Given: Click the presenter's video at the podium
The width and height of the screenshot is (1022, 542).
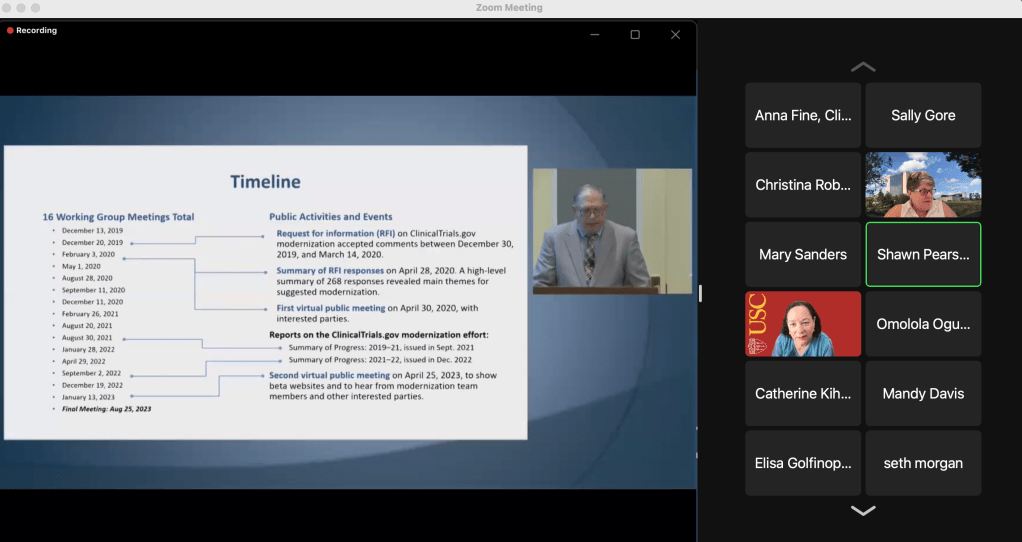Looking at the screenshot, I should click(x=611, y=231).
